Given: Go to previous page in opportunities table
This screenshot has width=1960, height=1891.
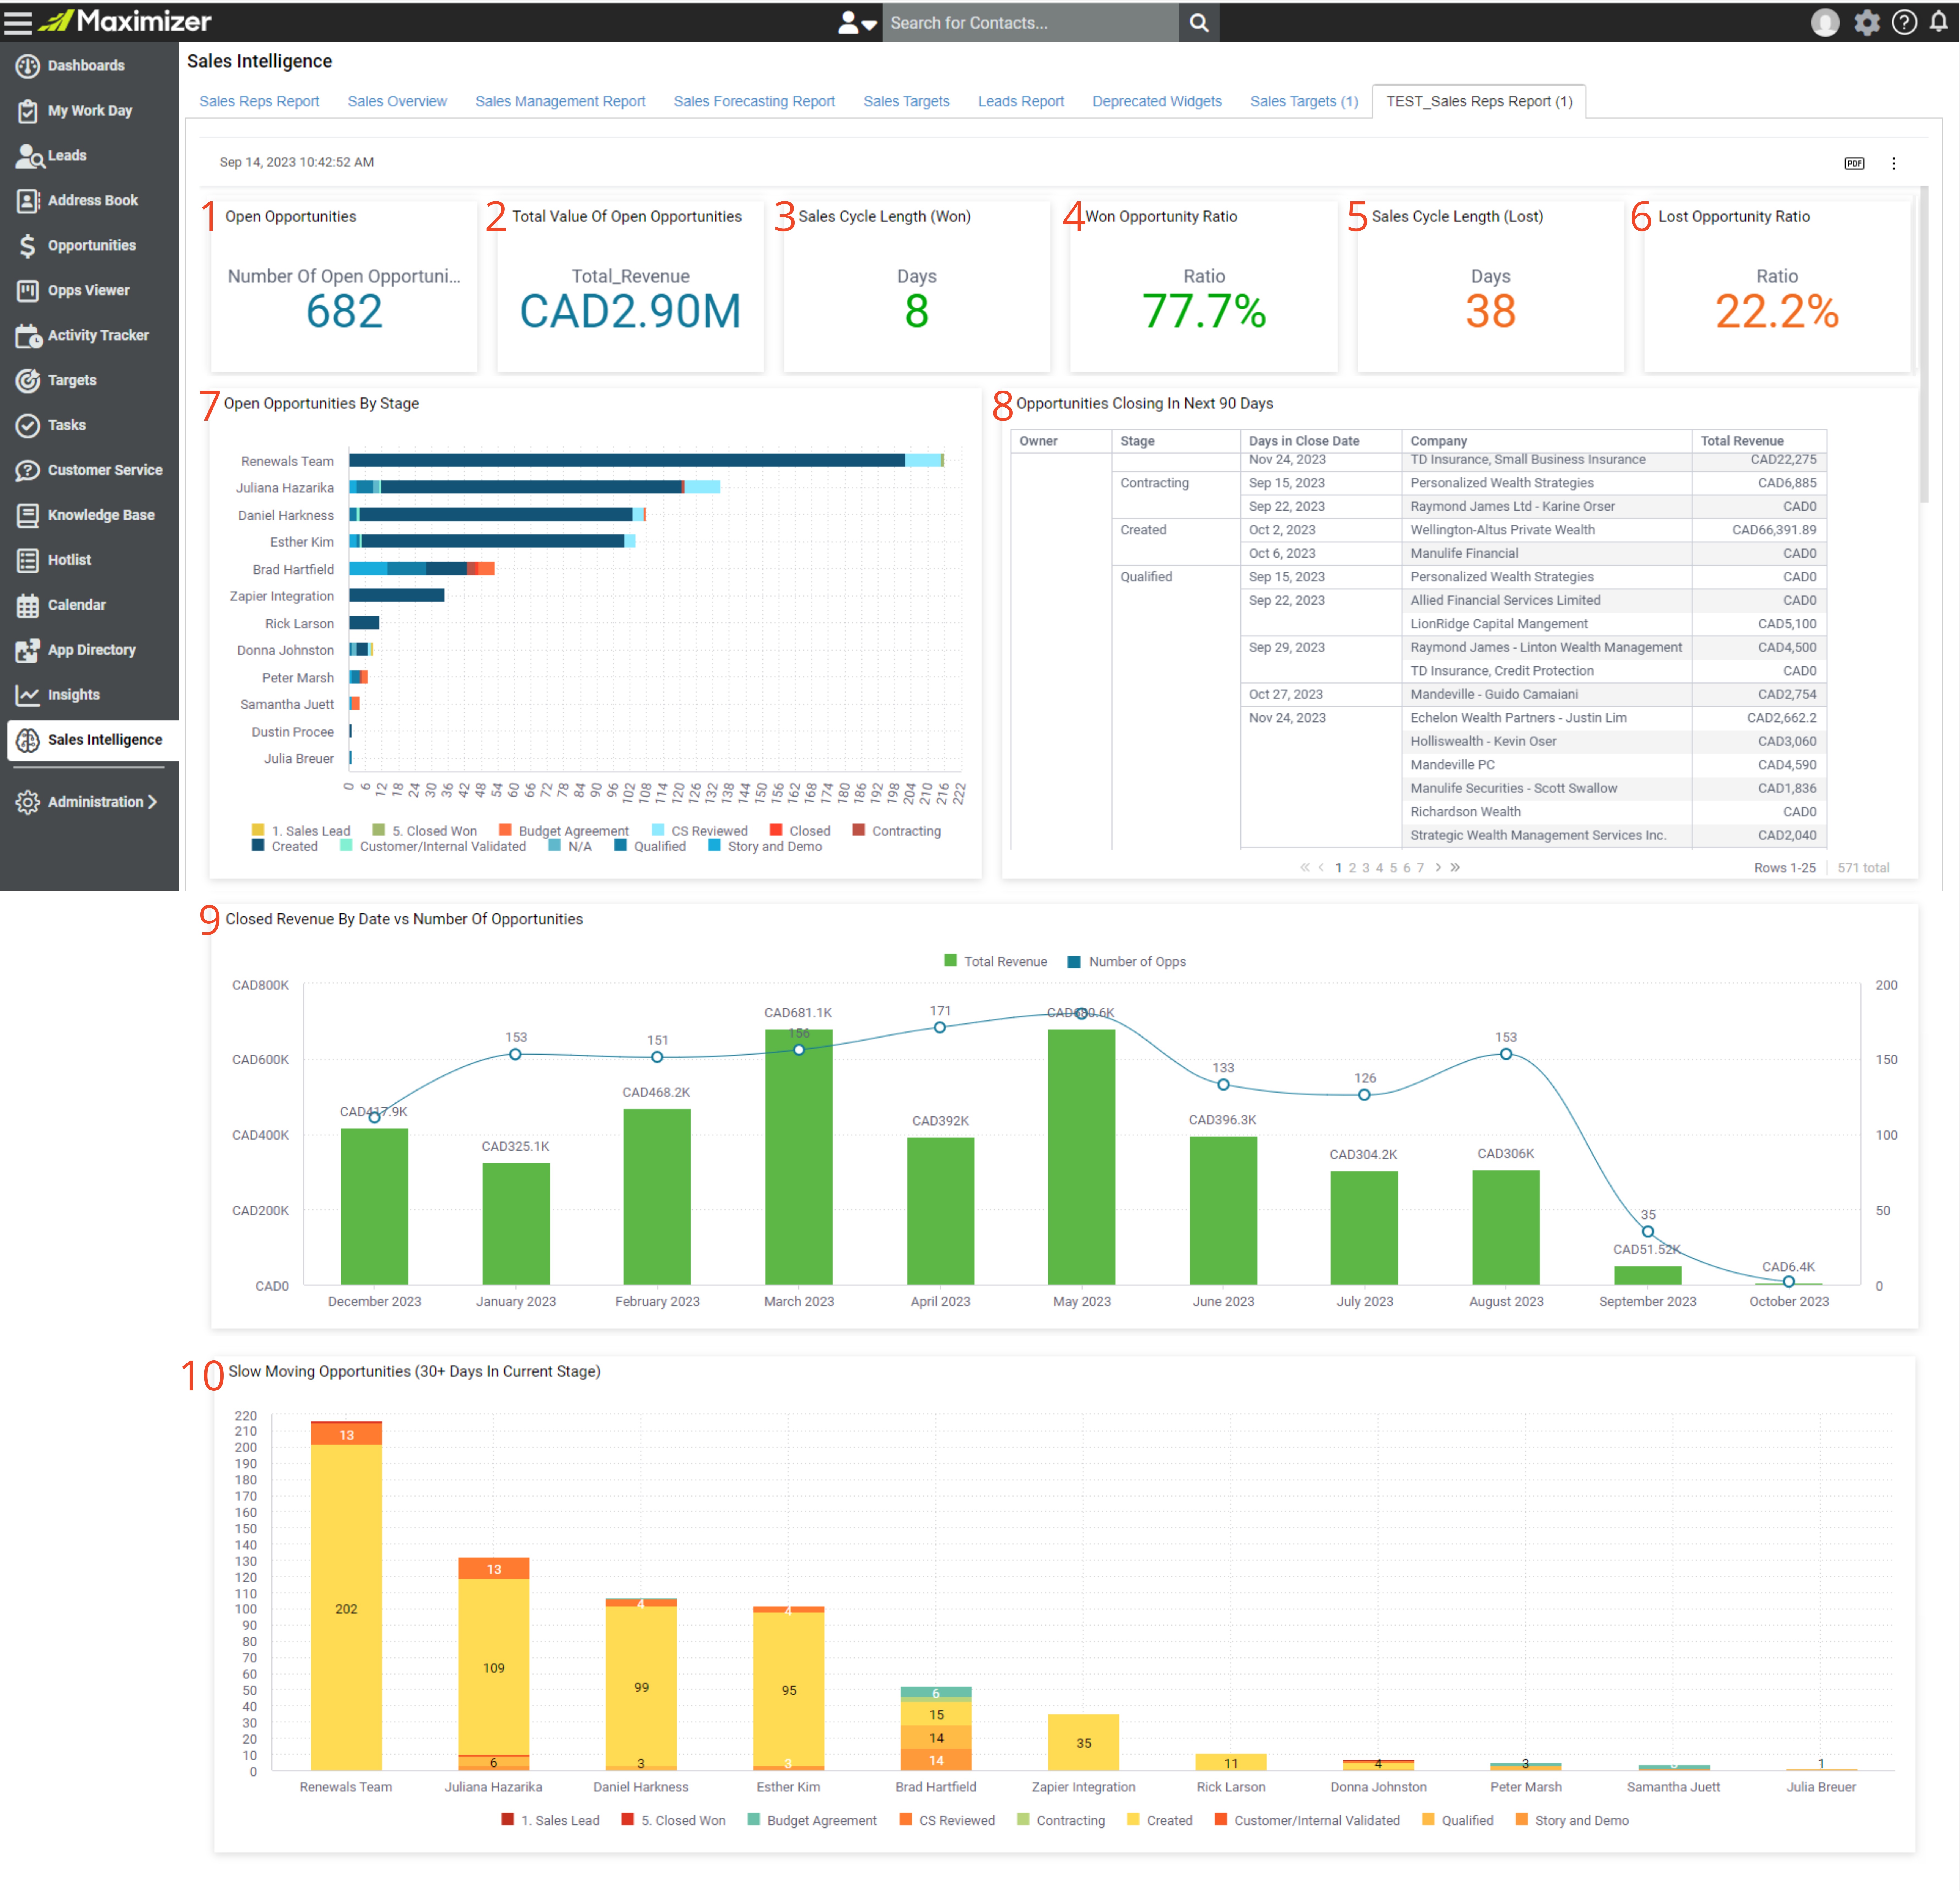Looking at the screenshot, I should click(x=1321, y=868).
